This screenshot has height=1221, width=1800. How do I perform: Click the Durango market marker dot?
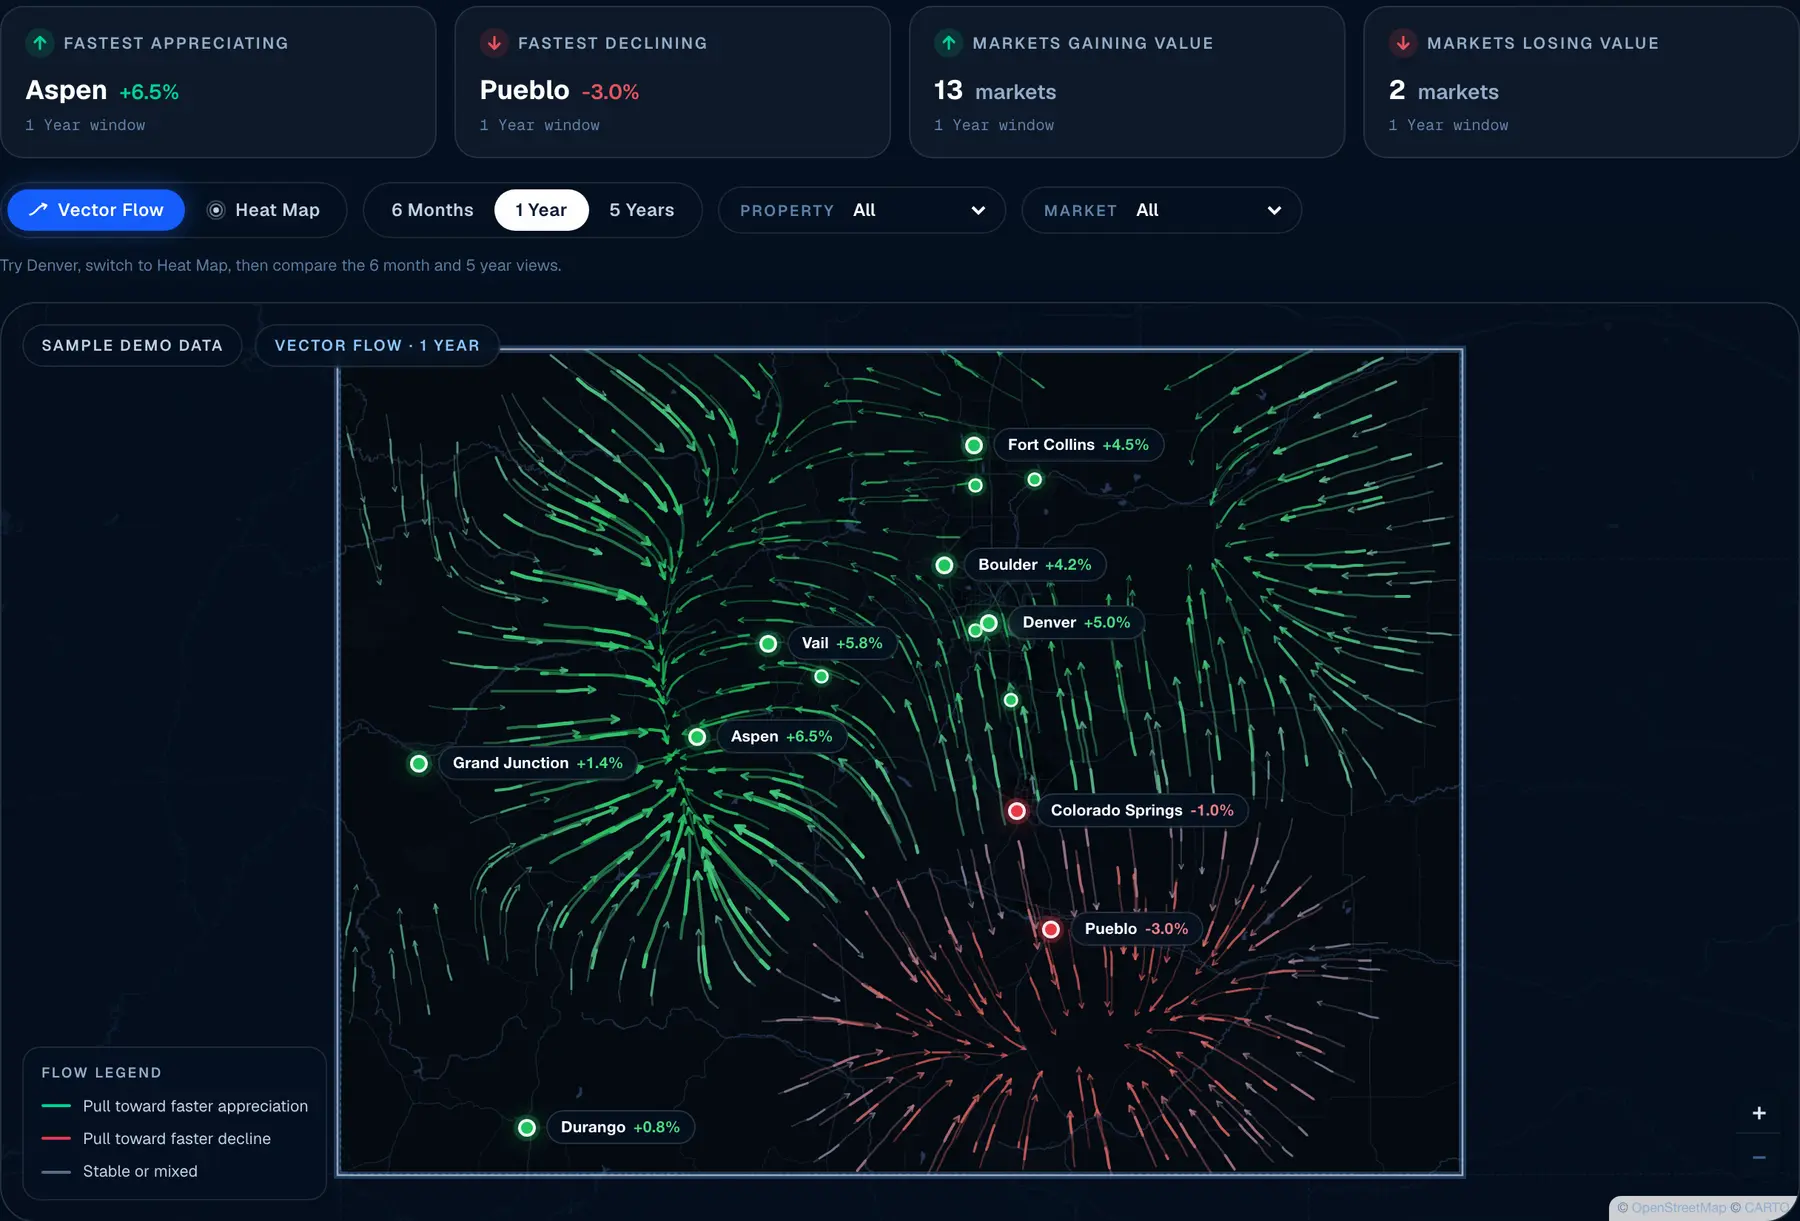pyautogui.click(x=527, y=1128)
